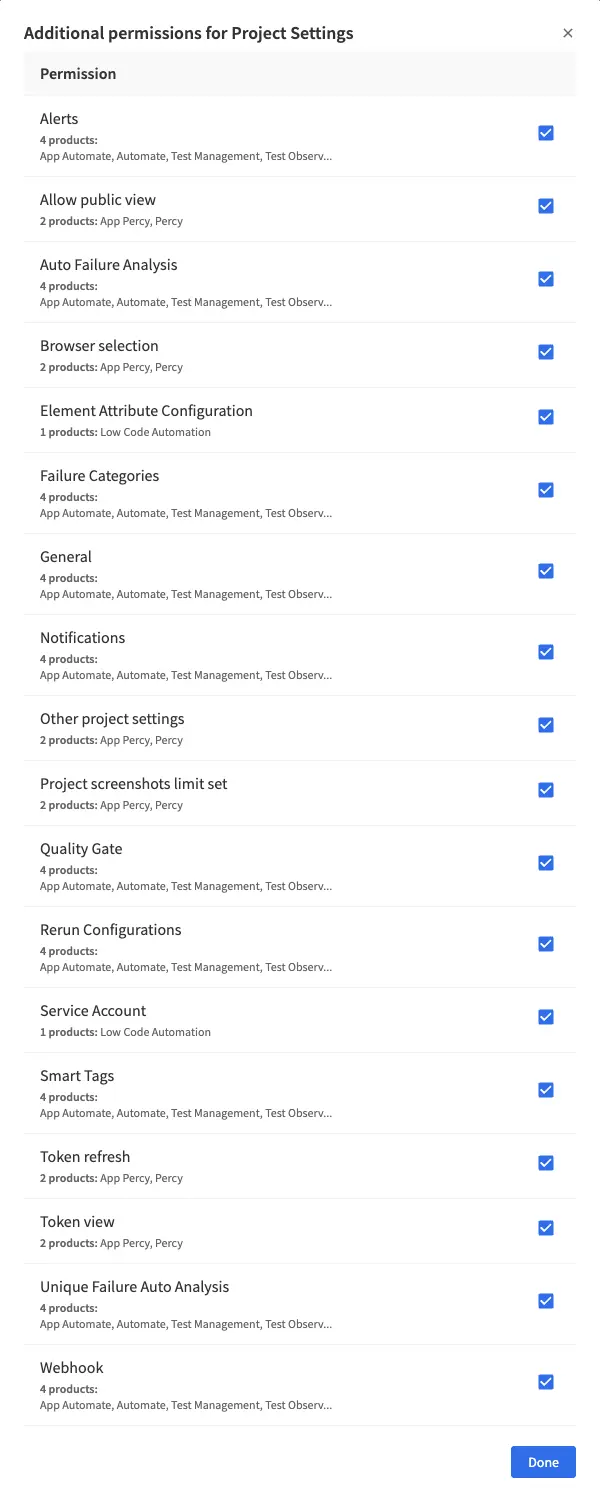Uncheck the General permission checkbox

click(546, 570)
